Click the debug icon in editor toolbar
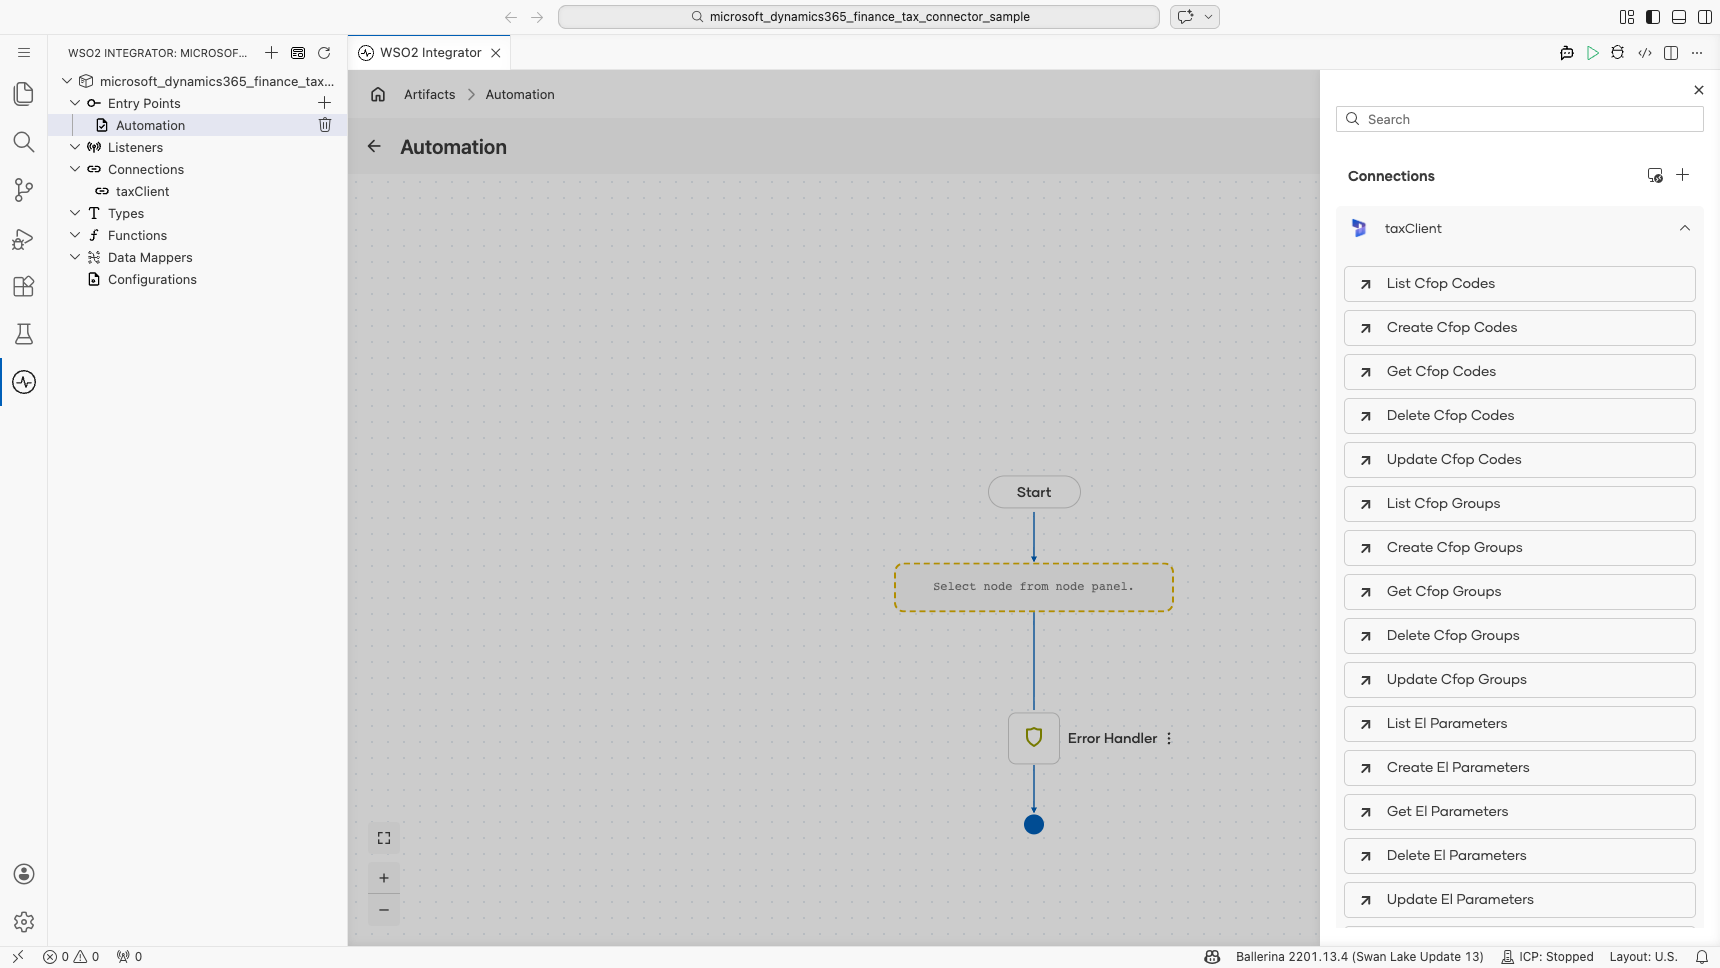This screenshot has width=1720, height=968. point(1618,53)
